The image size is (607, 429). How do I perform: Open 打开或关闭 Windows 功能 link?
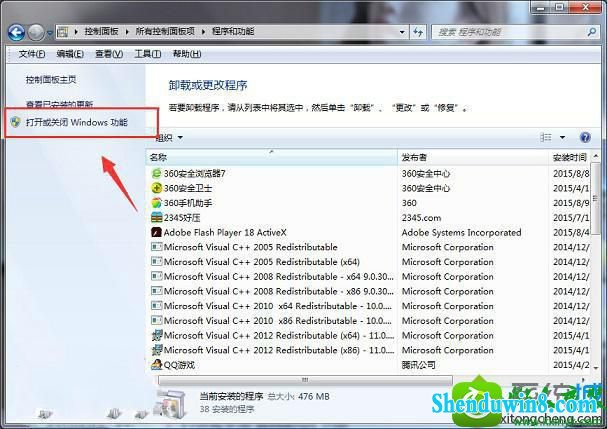tap(77, 122)
